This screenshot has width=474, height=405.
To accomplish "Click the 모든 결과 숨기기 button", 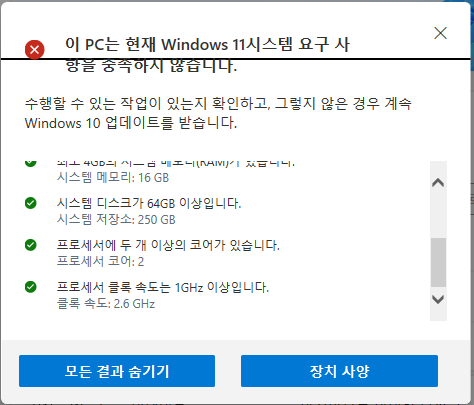I will click(x=117, y=371).
